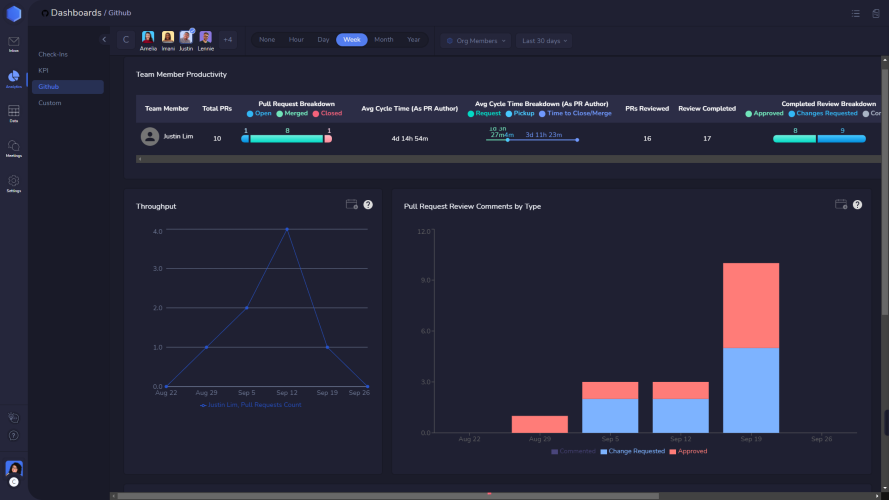
Task: Click the white C workspace badge at the bottom left
Action: tap(14, 482)
